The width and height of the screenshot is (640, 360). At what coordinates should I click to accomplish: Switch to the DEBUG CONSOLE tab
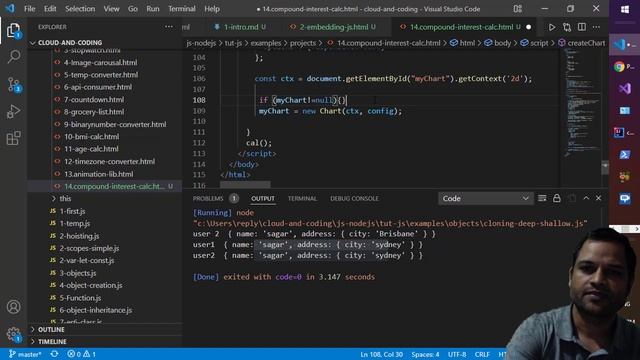coord(354,198)
